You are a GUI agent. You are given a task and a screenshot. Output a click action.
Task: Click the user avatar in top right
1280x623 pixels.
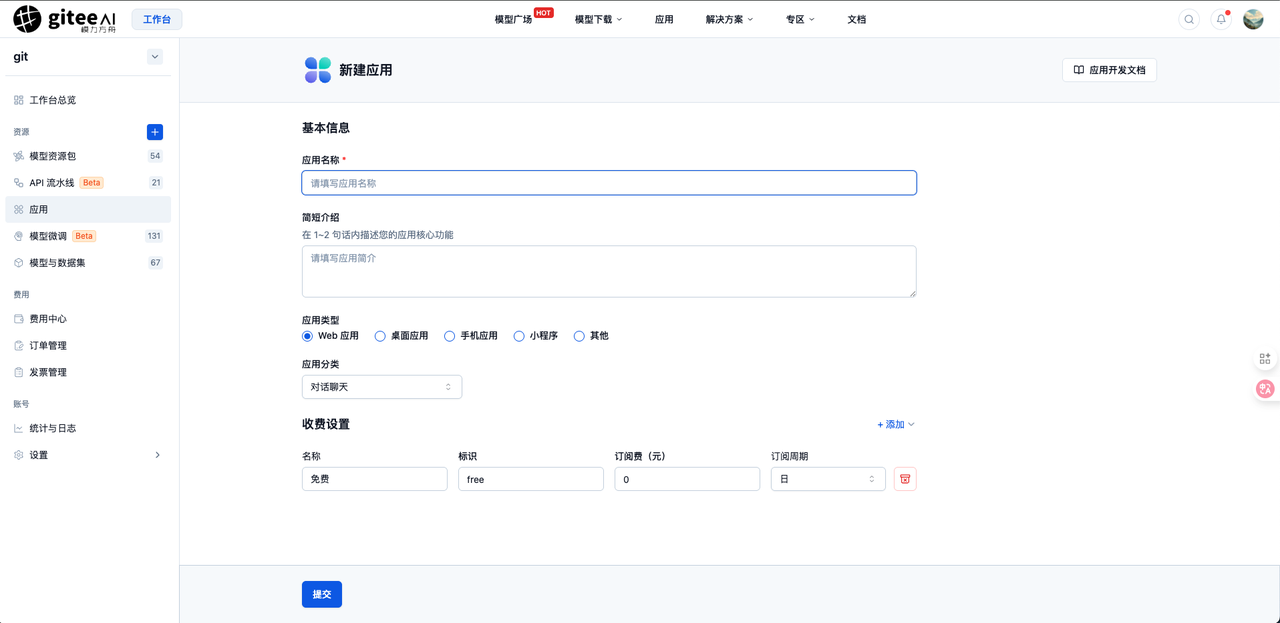tap(1253, 19)
